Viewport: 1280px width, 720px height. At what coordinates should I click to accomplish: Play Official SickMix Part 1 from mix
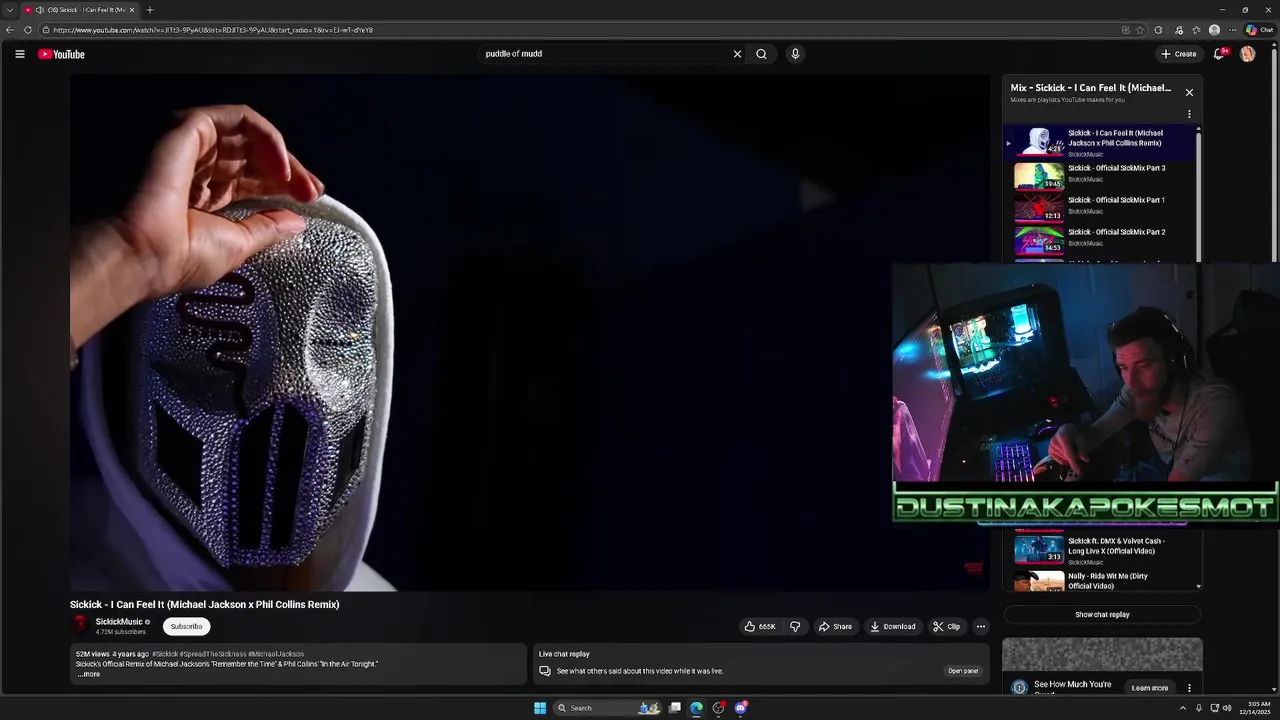(x=1100, y=206)
